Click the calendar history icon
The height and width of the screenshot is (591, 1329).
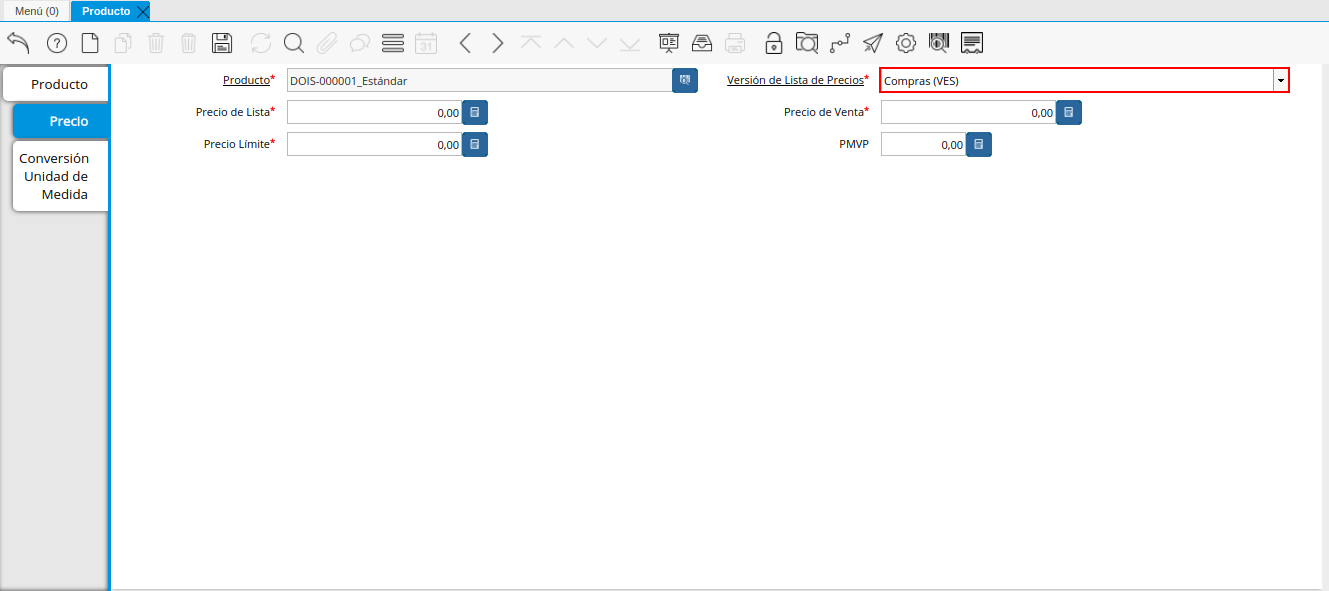(x=426, y=43)
